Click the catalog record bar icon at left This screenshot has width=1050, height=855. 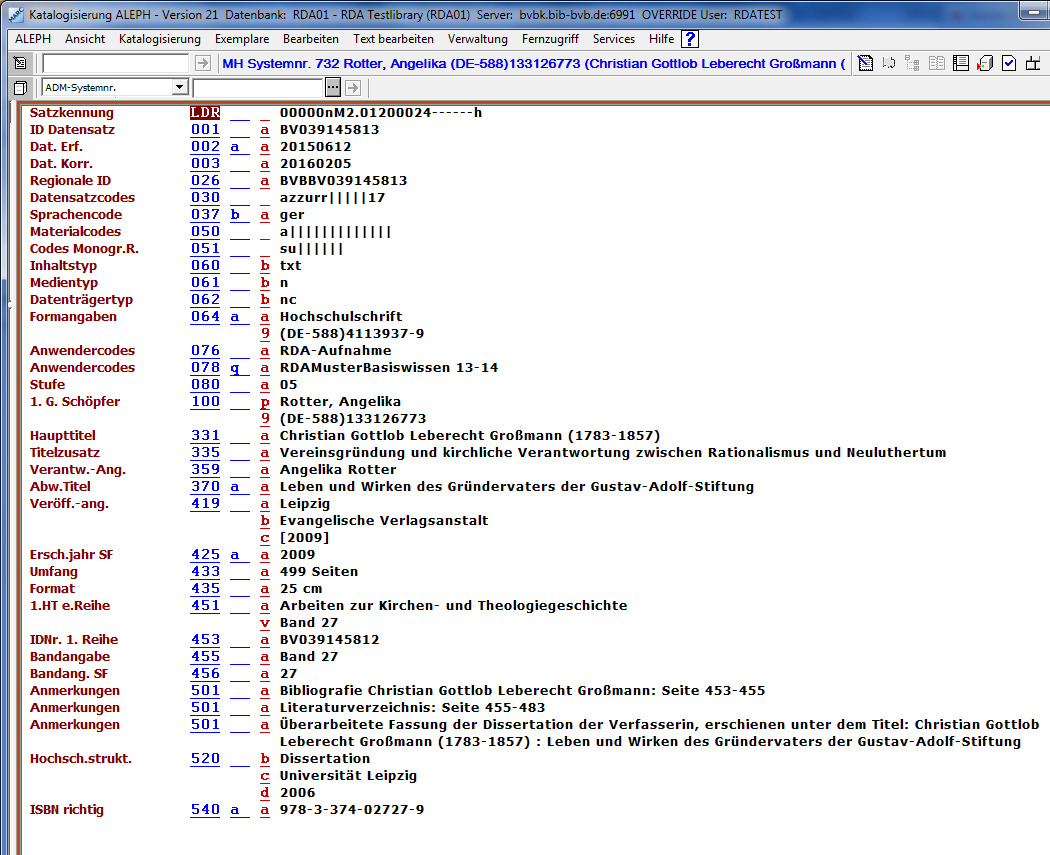(20, 63)
